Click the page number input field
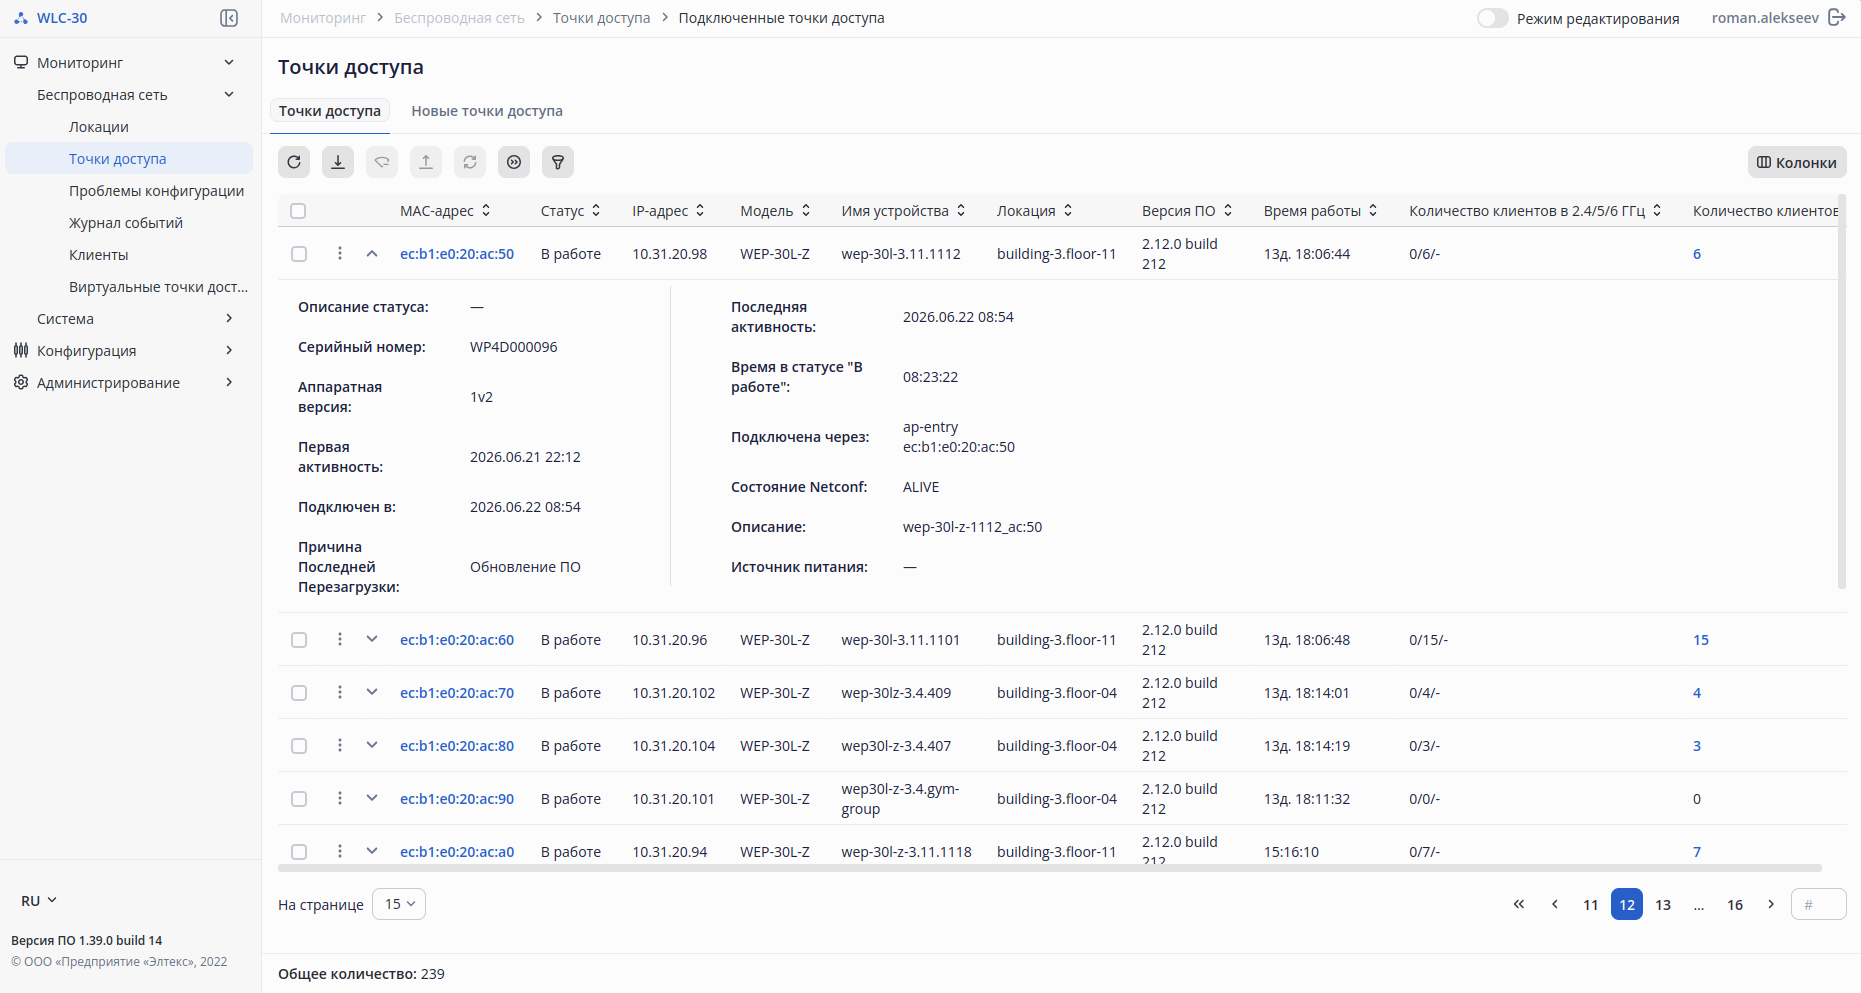This screenshot has height=993, width=1861. 1819,904
